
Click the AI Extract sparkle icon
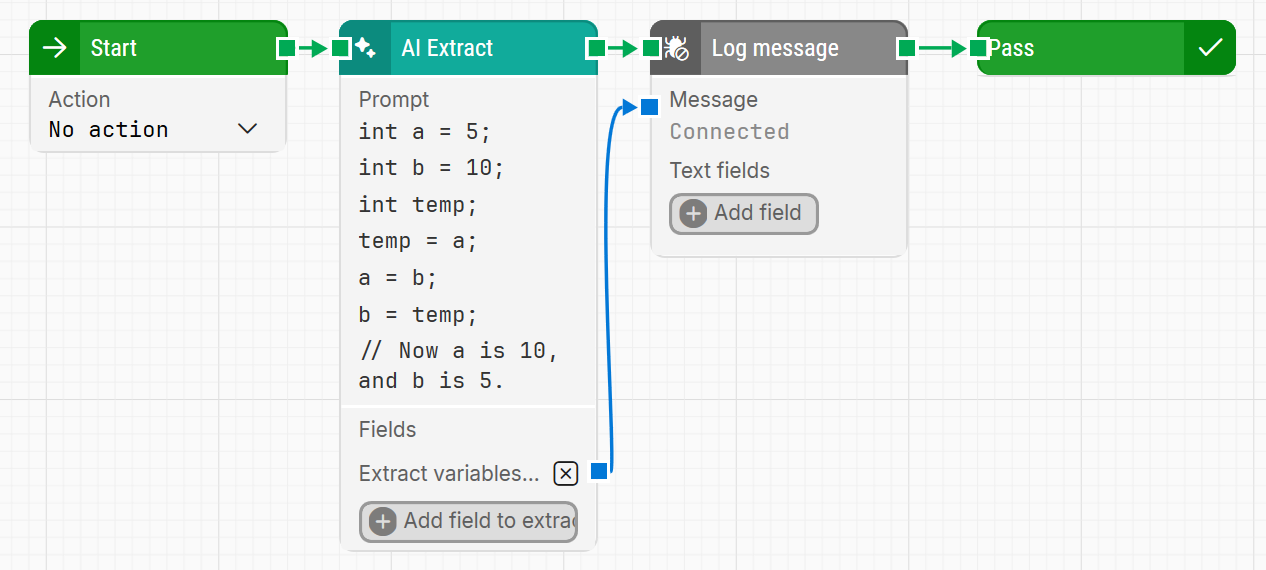click(366, 48)
